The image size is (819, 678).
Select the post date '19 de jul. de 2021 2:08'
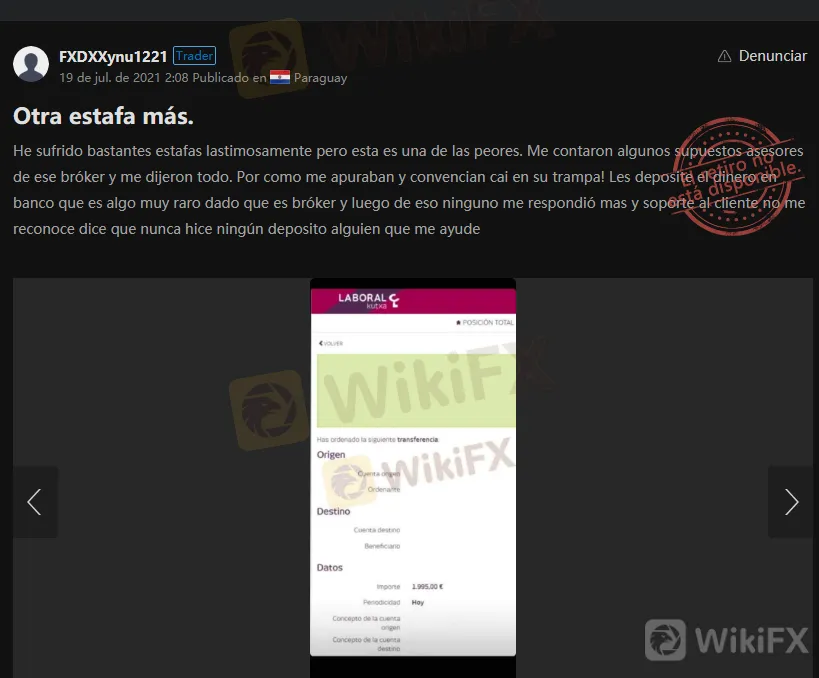[124, 78]
